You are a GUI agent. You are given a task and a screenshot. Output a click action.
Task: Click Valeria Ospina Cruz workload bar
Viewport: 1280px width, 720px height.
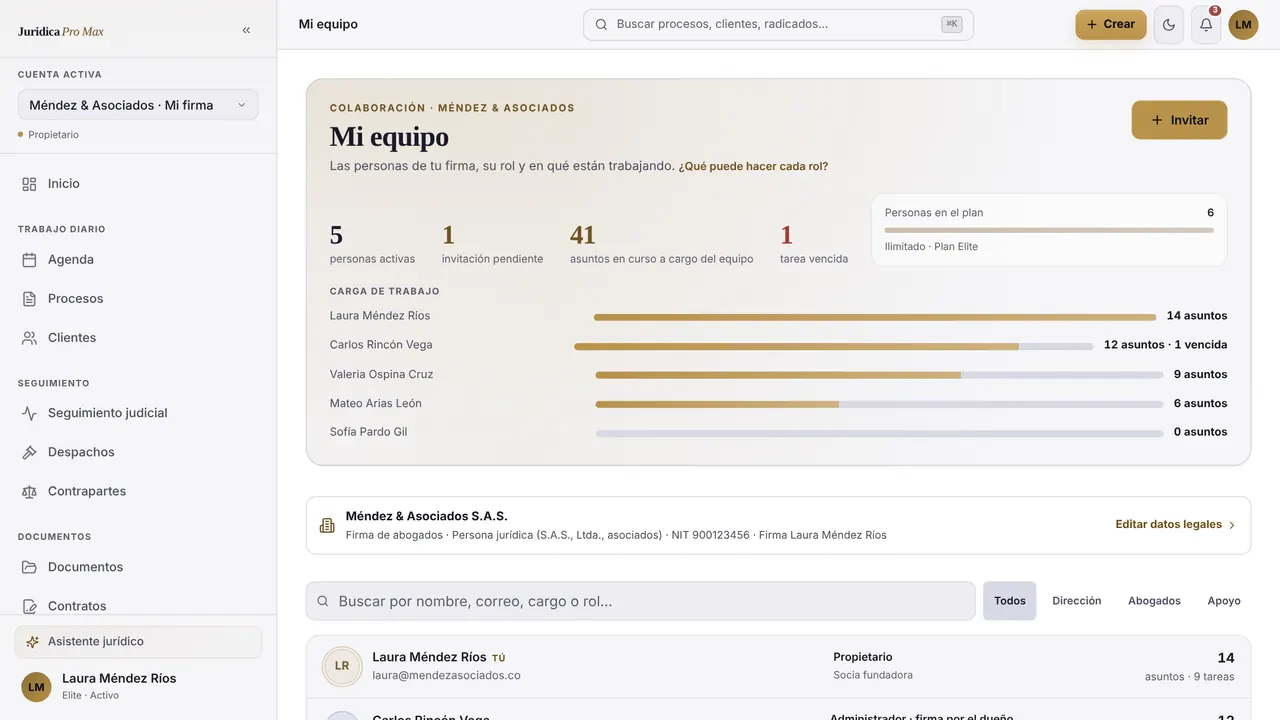tap(879, 375)
